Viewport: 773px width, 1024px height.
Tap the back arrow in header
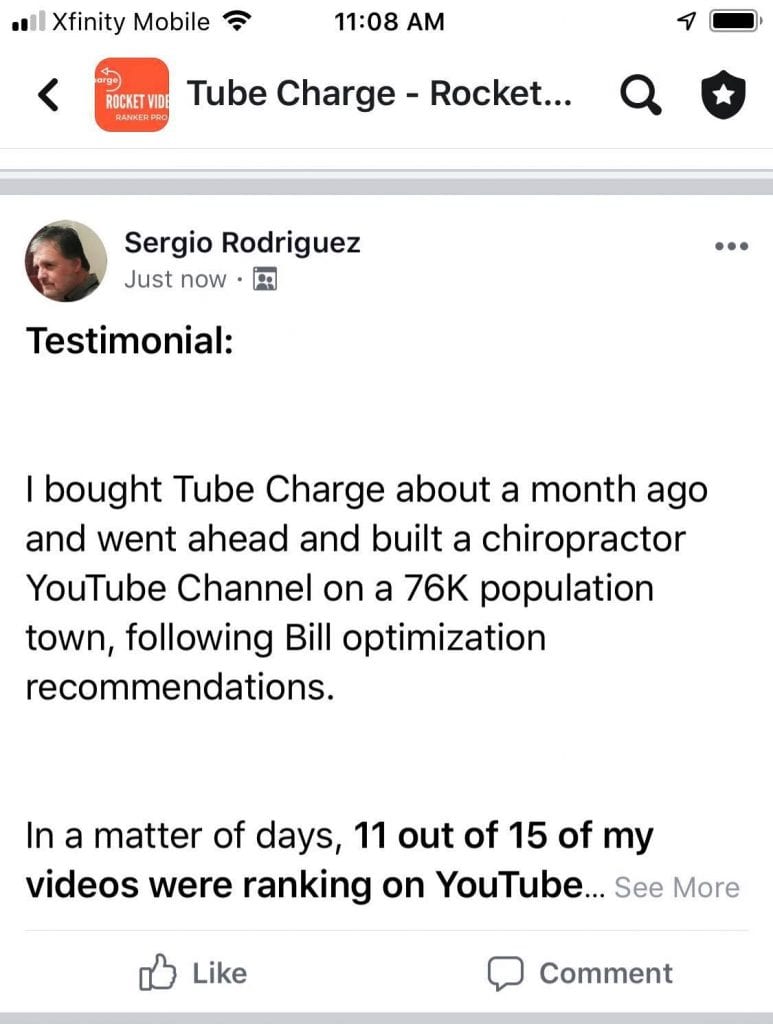click(x=48, y=95)
